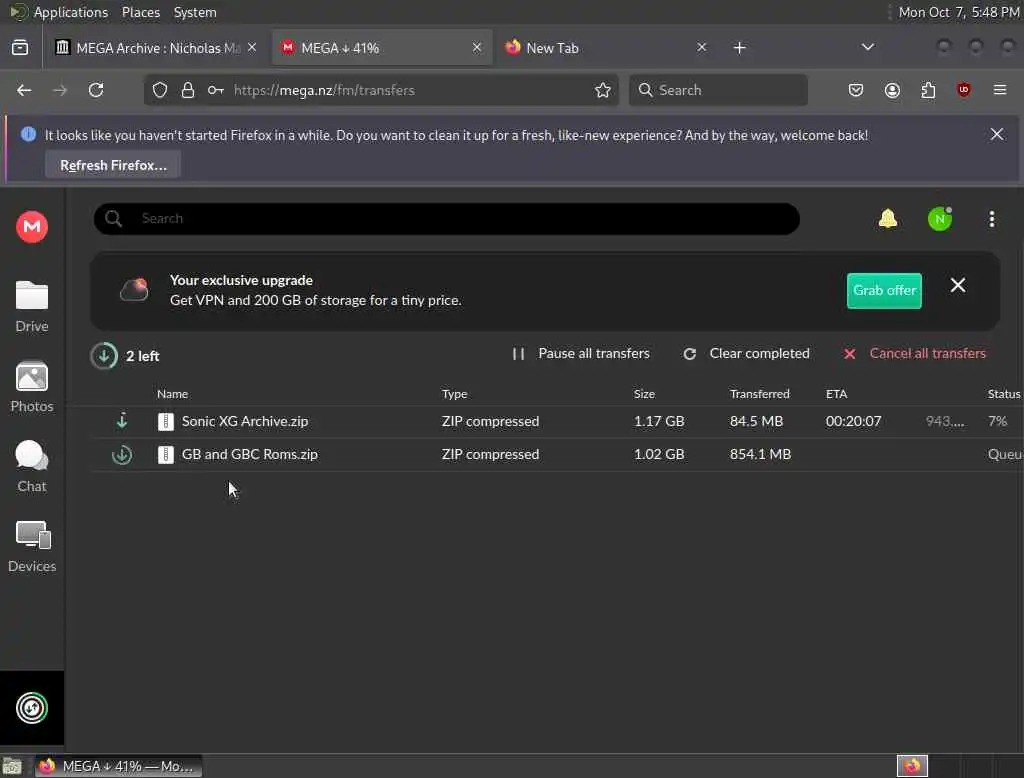The height and width of the screenshot is (778, 1024).
Task: Open the Chat section
Action: pyautogui.click(x=31, y=466)
